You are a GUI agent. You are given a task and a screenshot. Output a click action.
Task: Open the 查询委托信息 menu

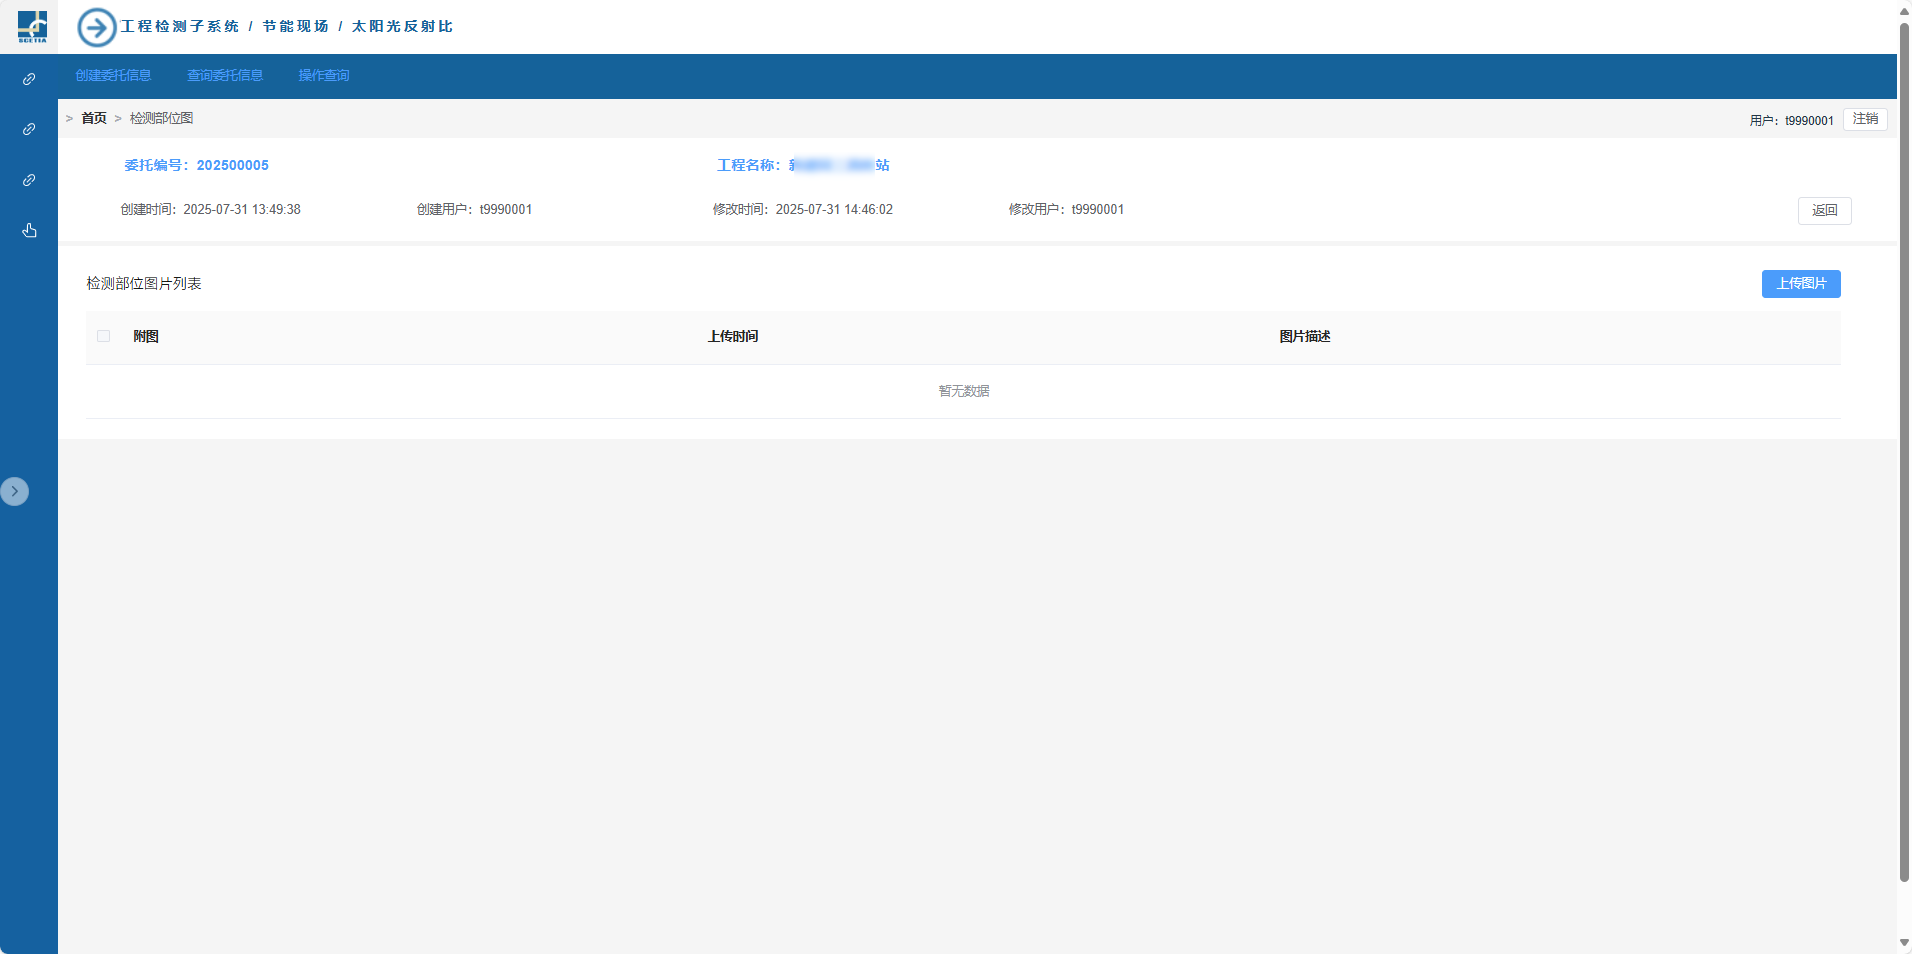coord(225,76)
